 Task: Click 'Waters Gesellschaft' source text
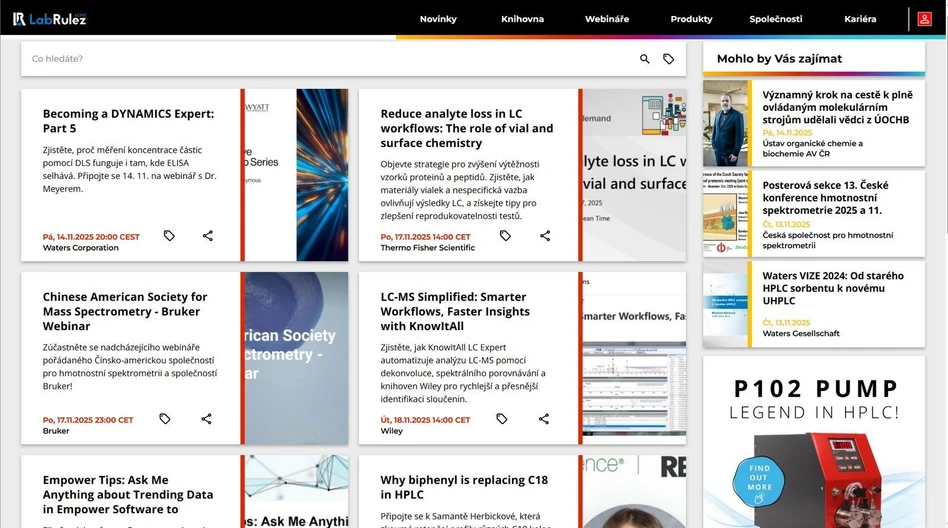point(800,333)
